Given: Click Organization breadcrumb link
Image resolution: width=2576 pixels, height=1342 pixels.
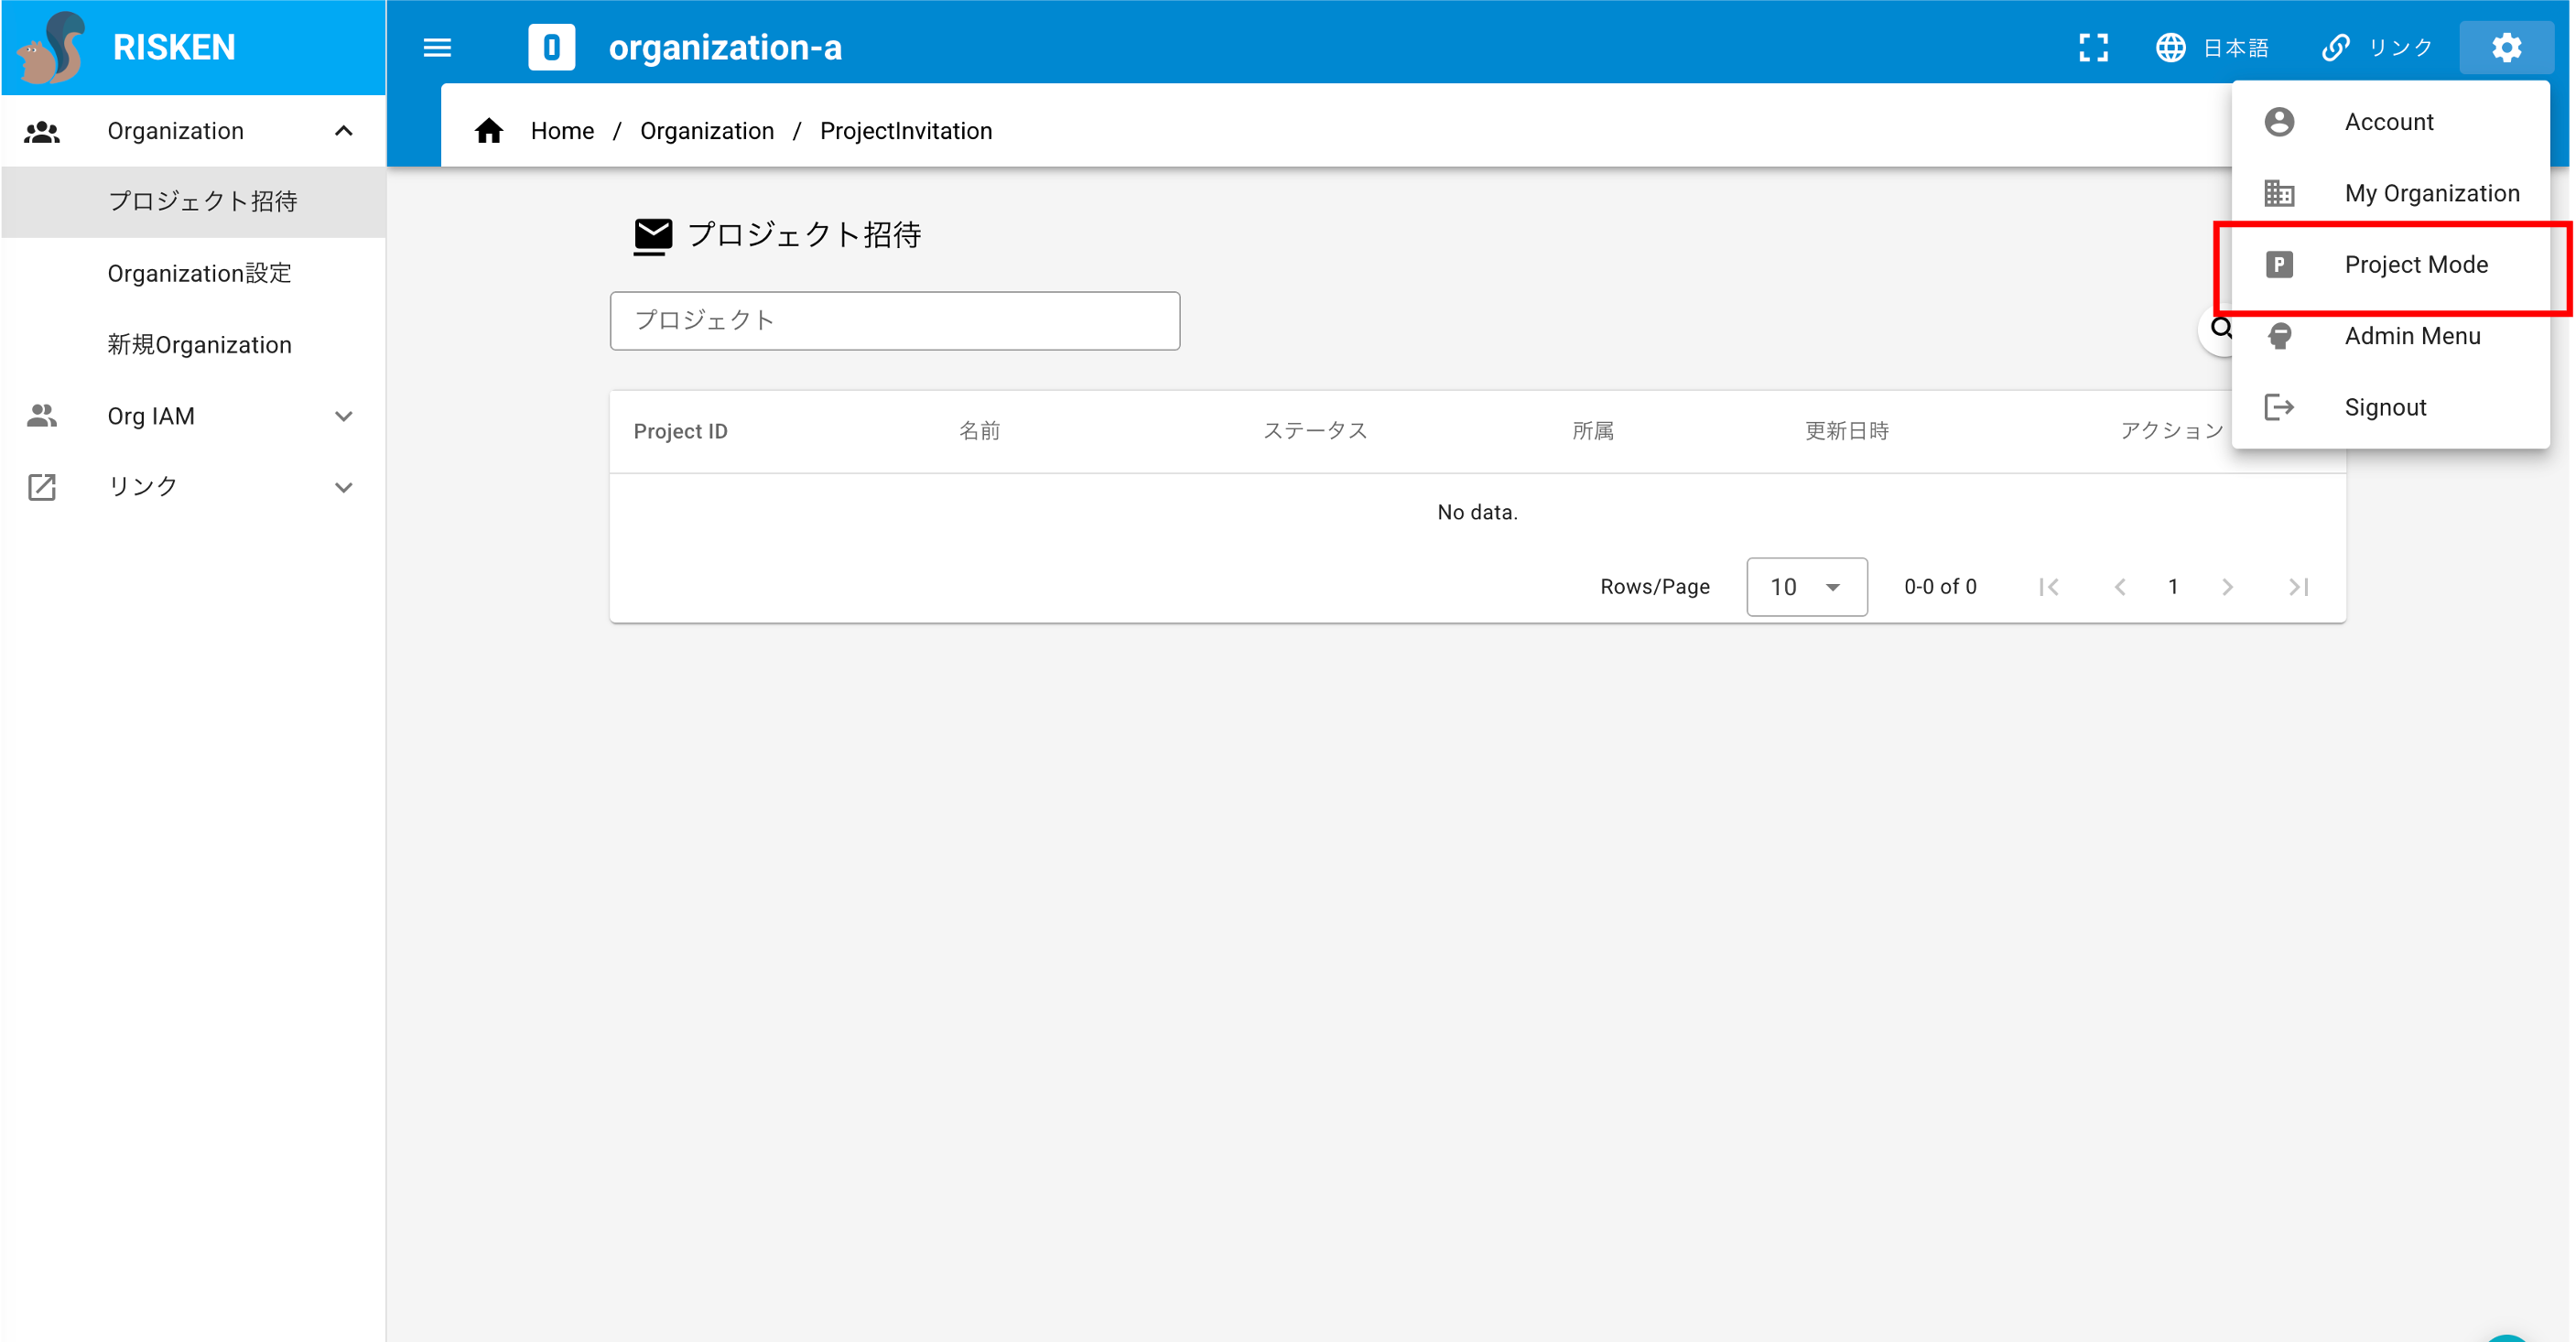Looking at the screenshot, I should 707,131.
